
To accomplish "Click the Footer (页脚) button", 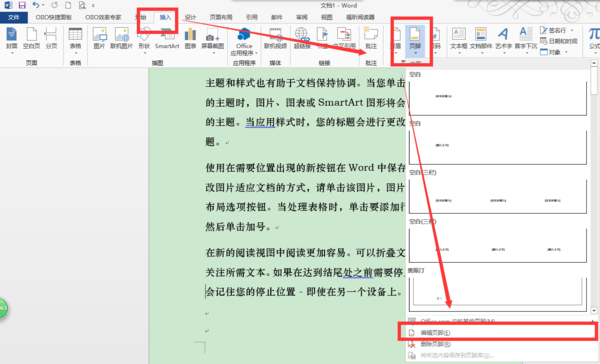I will click(x=415, y=40).
